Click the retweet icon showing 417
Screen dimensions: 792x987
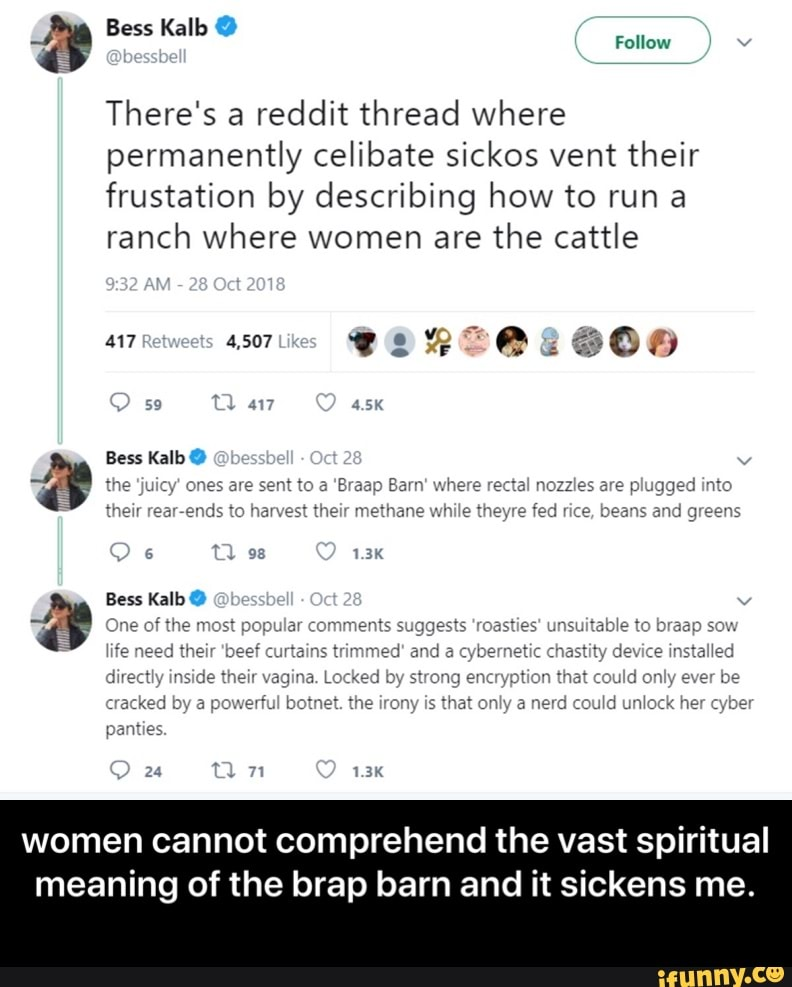(222, 403)
